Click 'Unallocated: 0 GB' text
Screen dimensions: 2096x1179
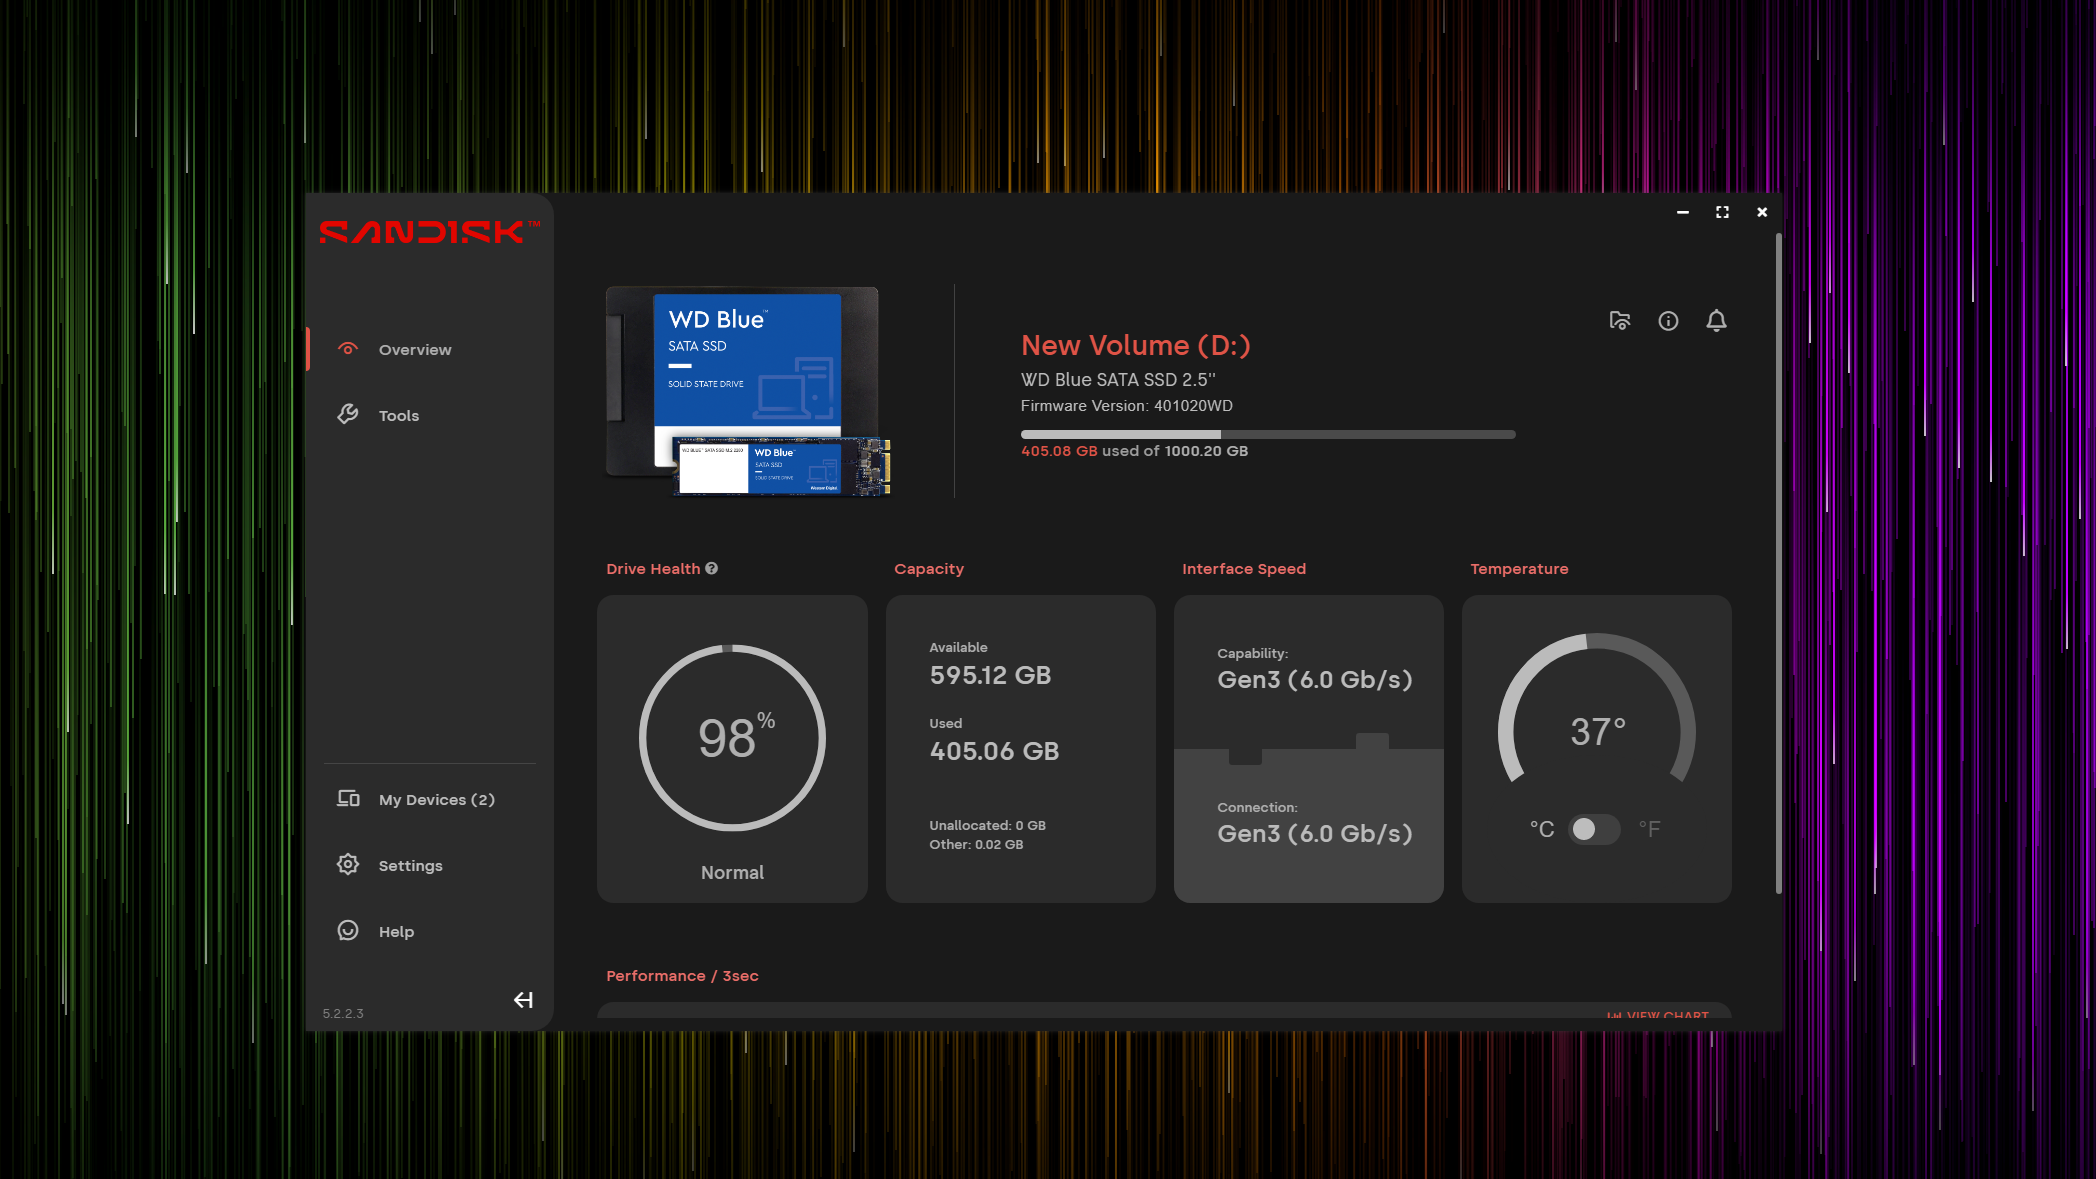(x=987, y=825)
